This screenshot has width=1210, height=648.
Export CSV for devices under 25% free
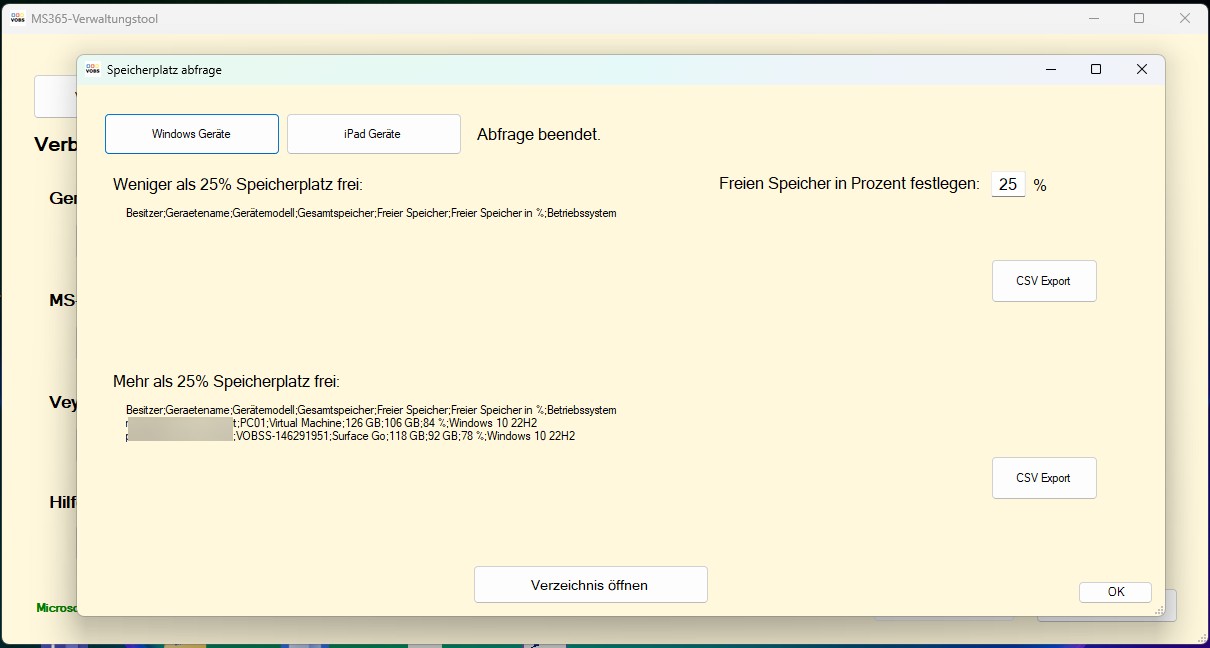(1043, 281)
